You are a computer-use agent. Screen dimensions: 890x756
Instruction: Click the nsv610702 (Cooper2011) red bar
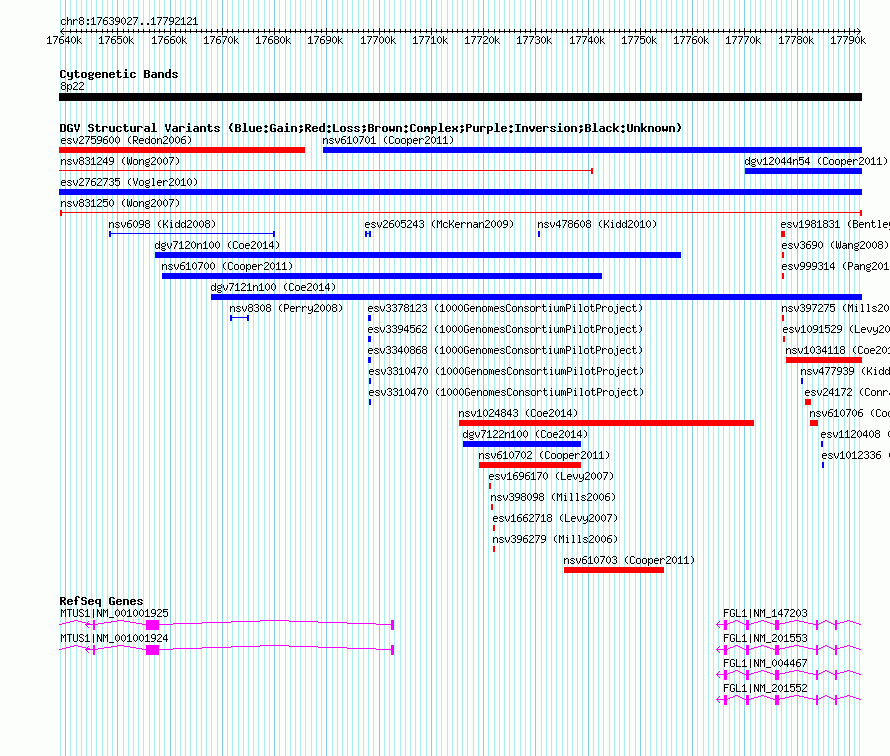530,465
